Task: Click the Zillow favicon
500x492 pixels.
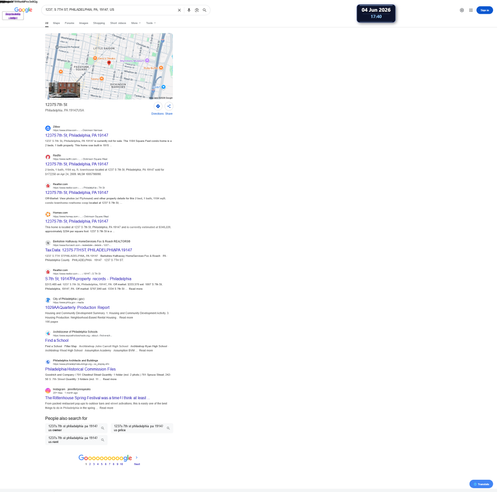Action: 48,129
